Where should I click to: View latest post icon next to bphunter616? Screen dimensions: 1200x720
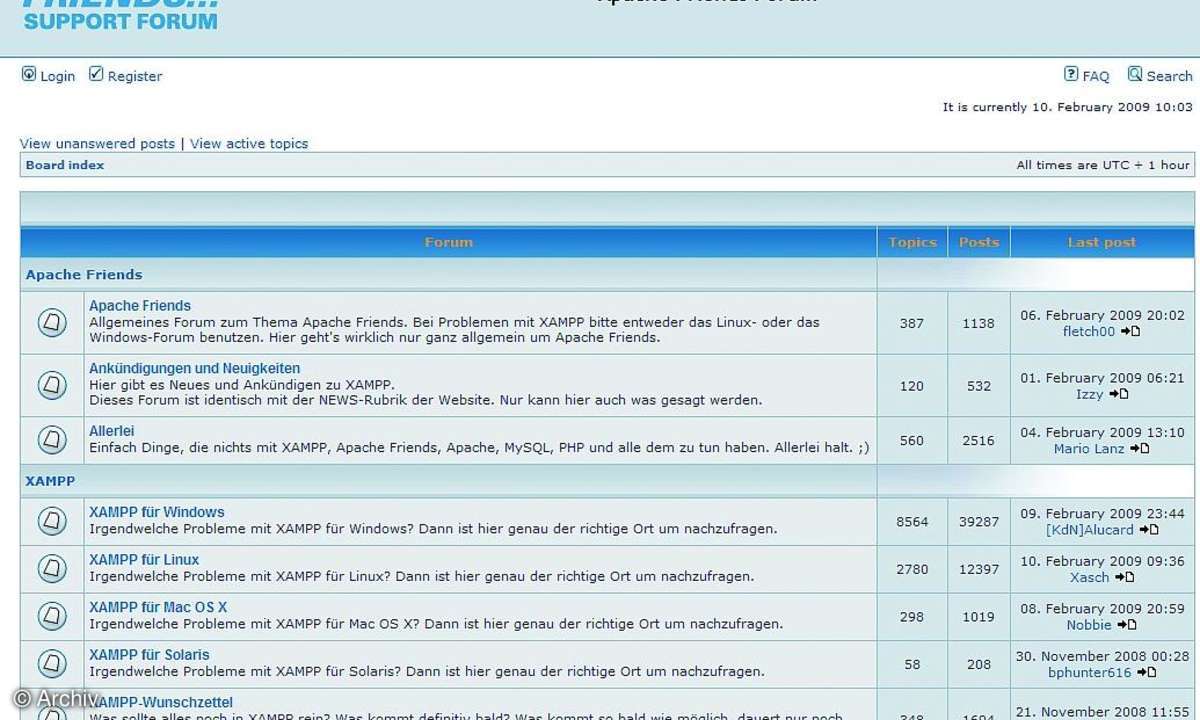click(x=1146, y=673)
